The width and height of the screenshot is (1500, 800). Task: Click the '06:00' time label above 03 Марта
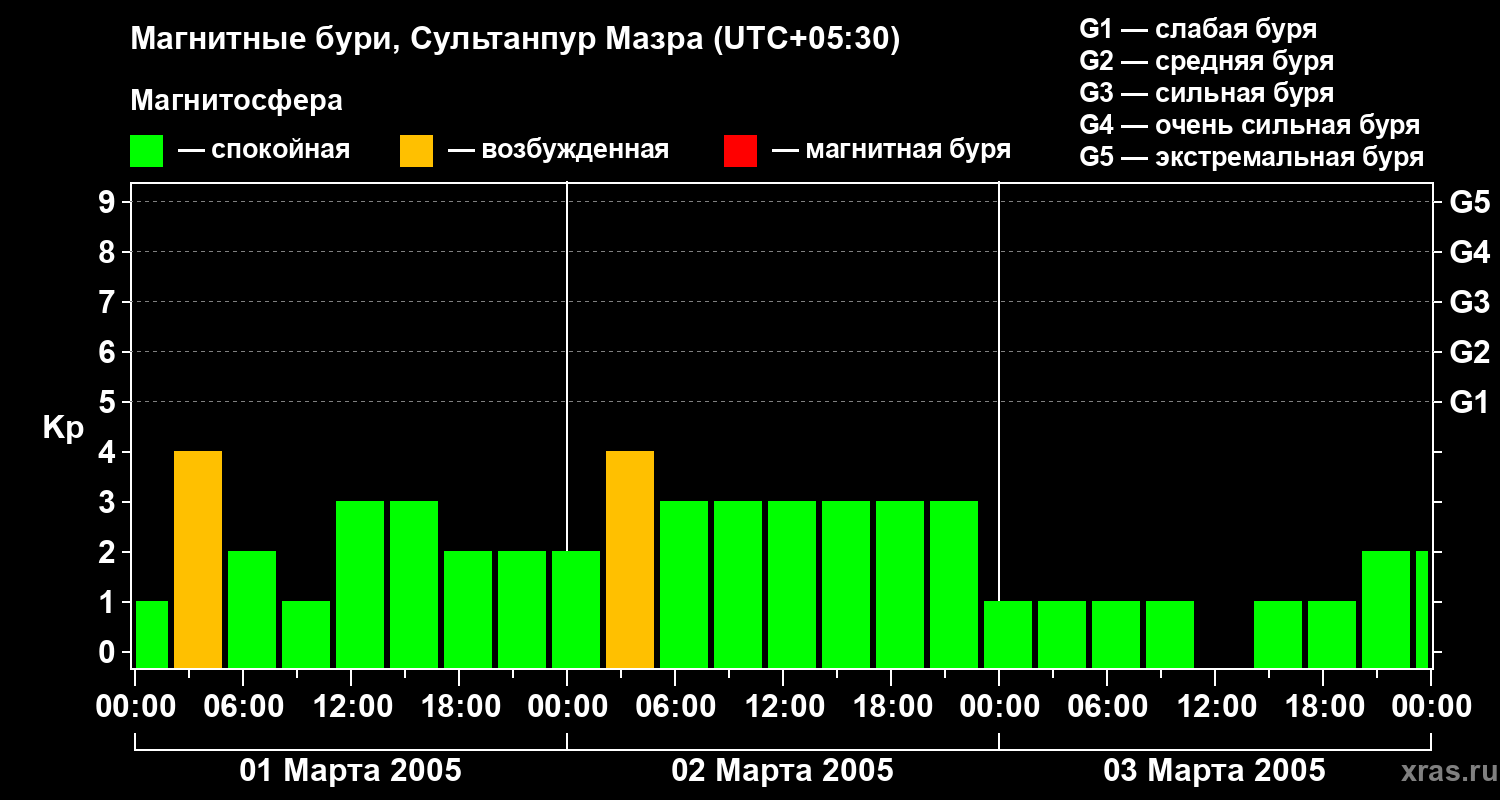[x=1107, y=707]
